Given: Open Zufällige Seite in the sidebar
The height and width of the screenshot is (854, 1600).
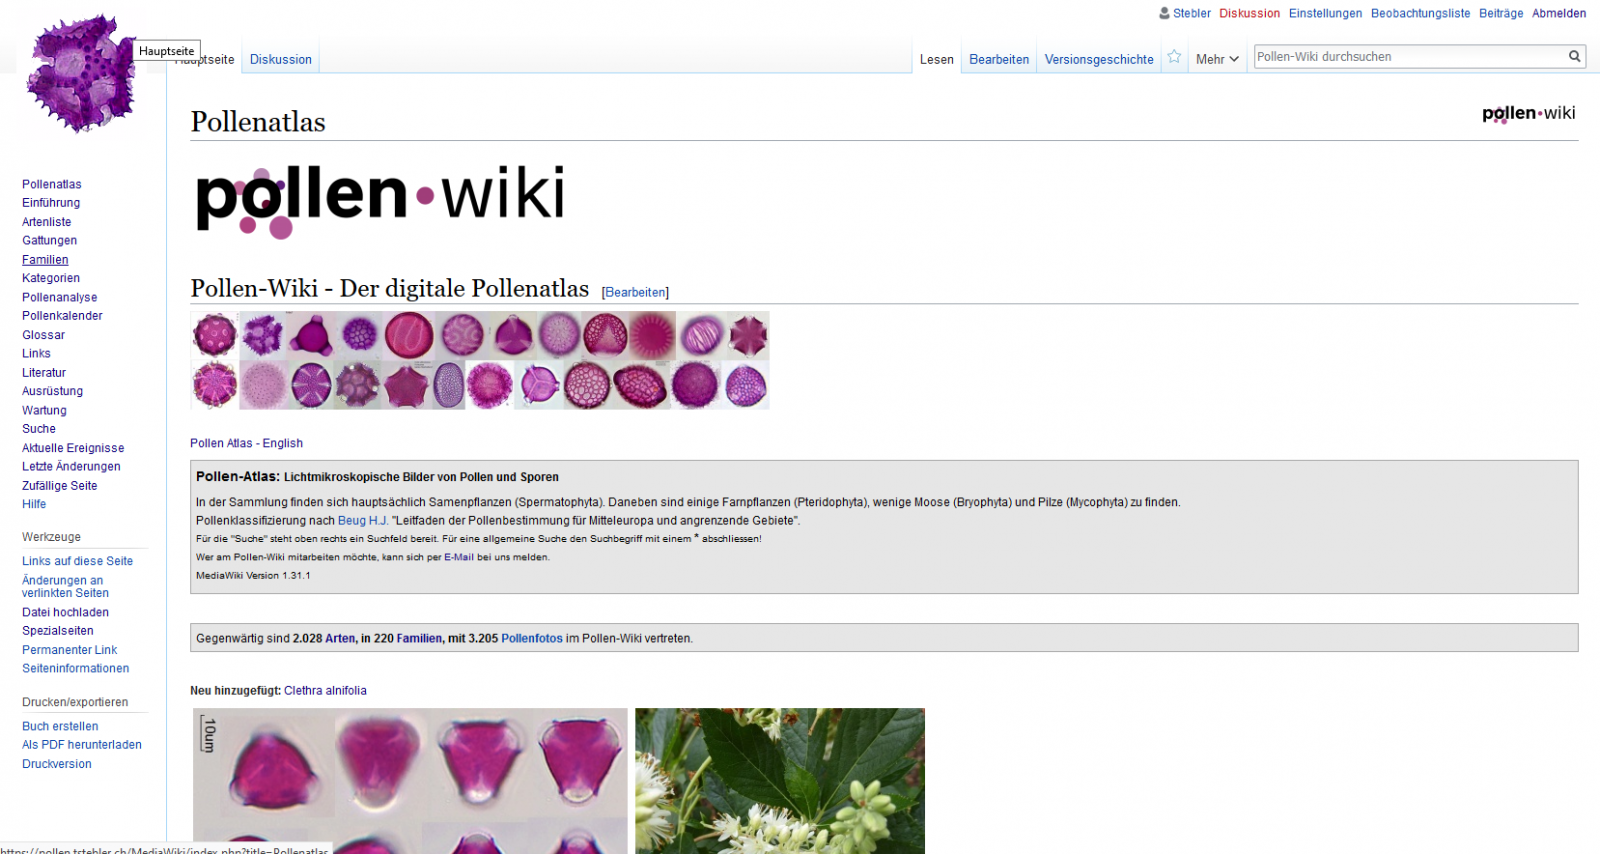Looking at the screenshot, I should pyautogui.click(x=60, y=486).
